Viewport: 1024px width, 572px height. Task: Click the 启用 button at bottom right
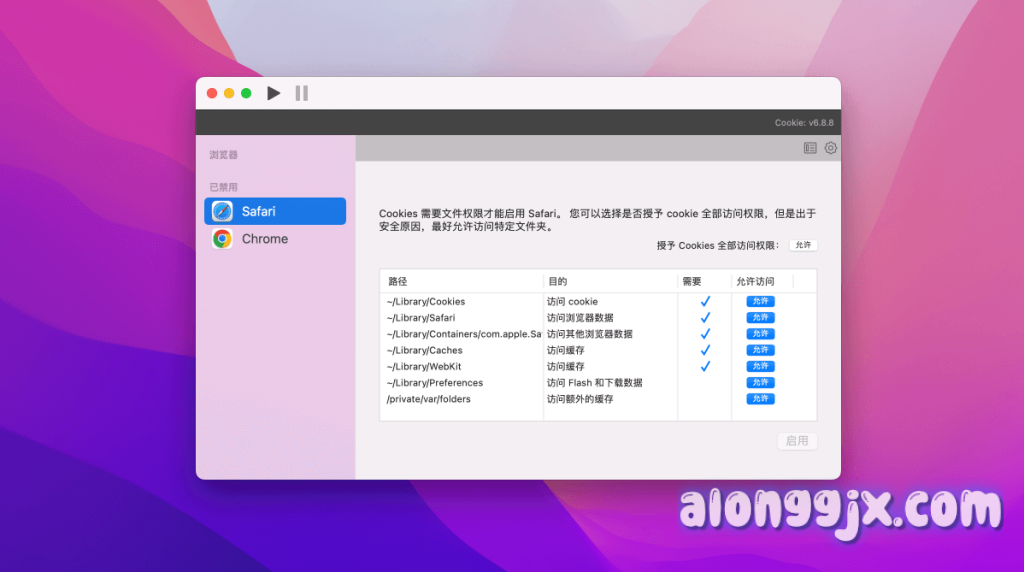[797, 441]
